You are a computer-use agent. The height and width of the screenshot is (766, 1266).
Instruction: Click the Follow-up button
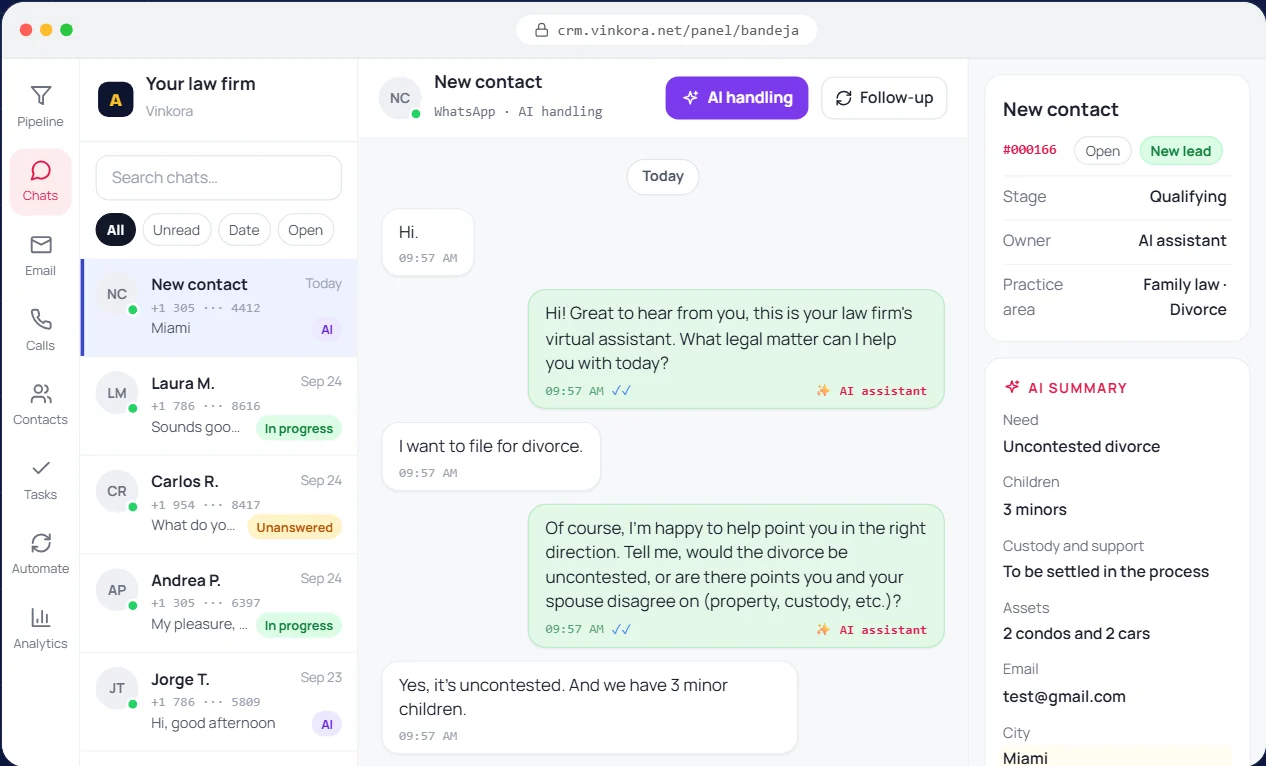click(884, 98)
